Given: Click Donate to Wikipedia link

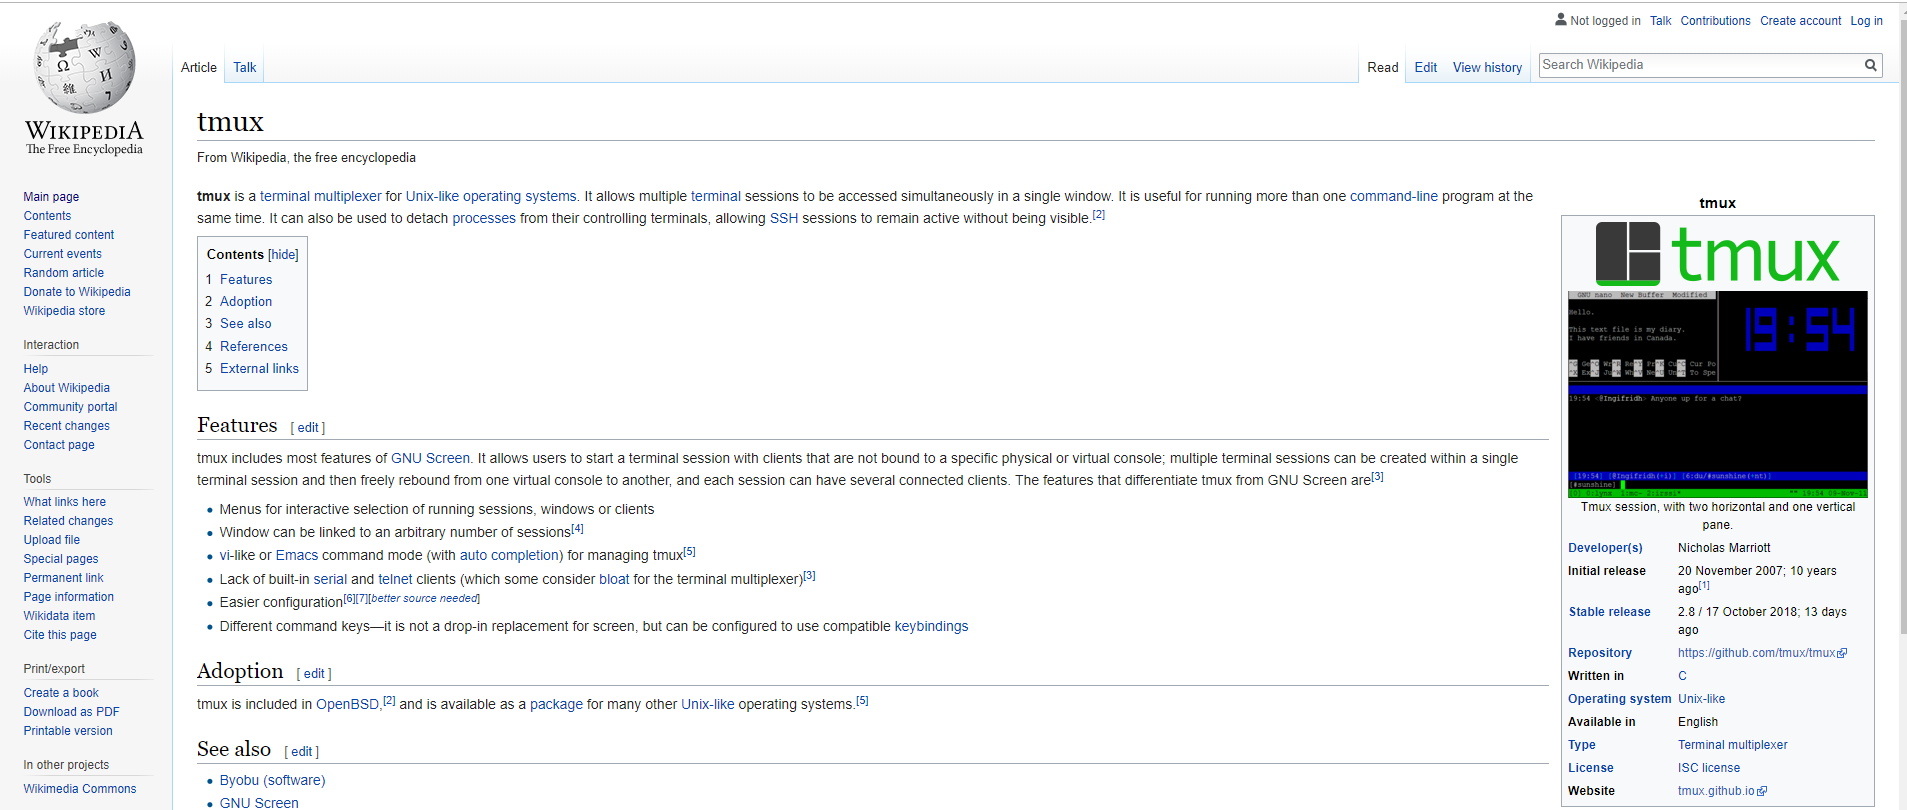Looking at the screenshot, I should click(77, 292).
